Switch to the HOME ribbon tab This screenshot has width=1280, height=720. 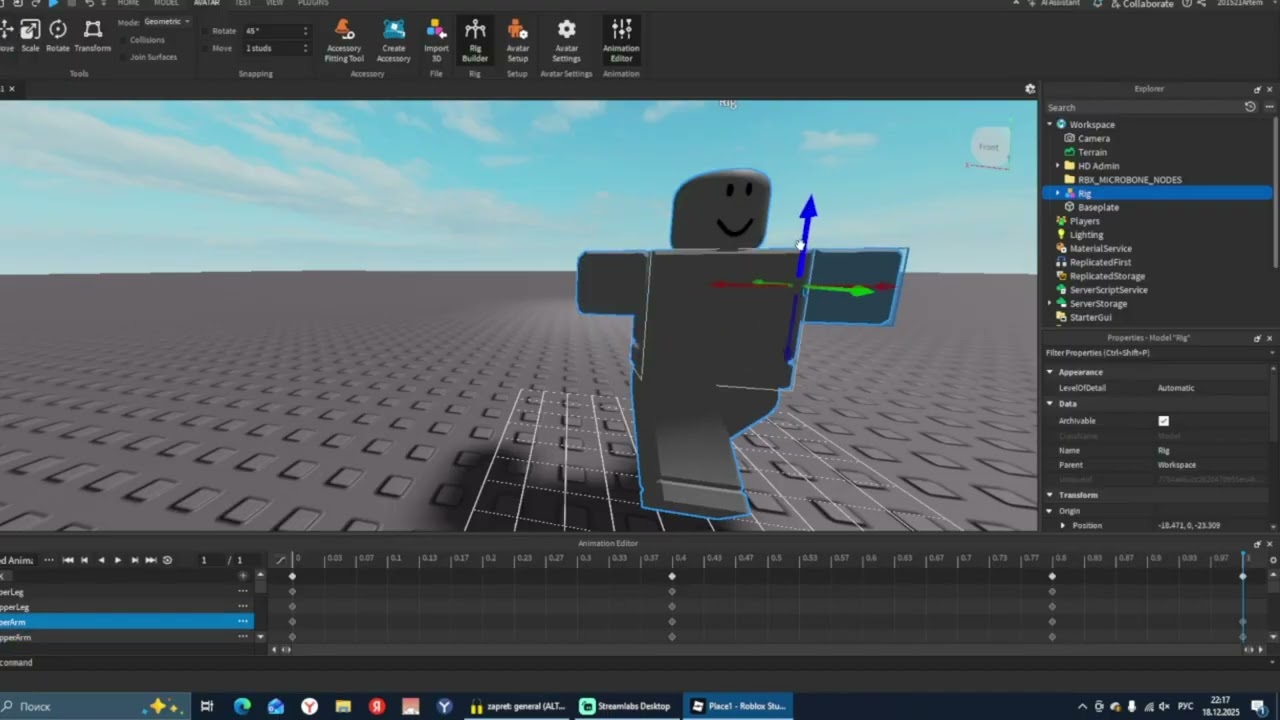(128, 3)
